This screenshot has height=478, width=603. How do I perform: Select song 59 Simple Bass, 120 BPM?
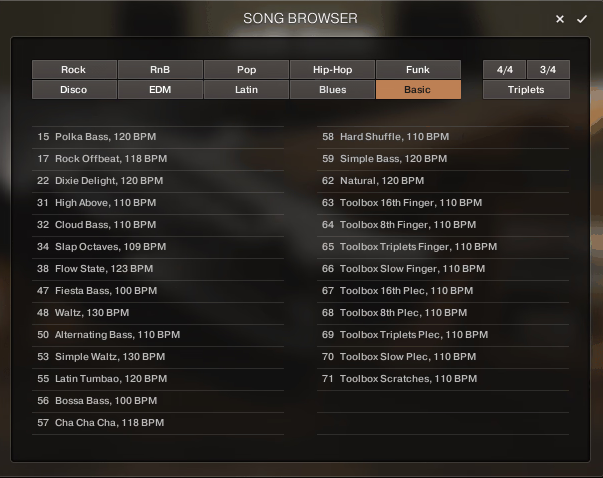coord(443,159)
